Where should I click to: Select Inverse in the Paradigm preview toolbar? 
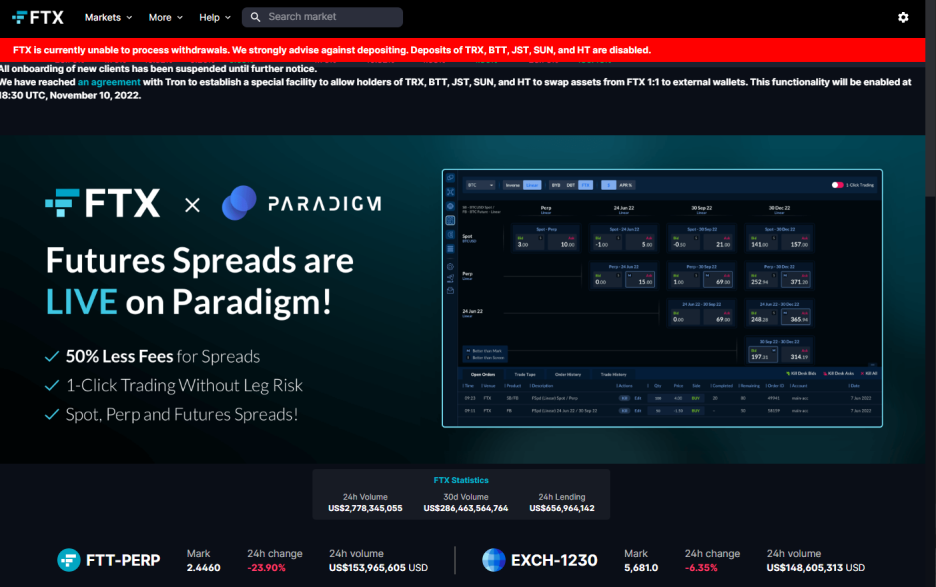point(513,185)
